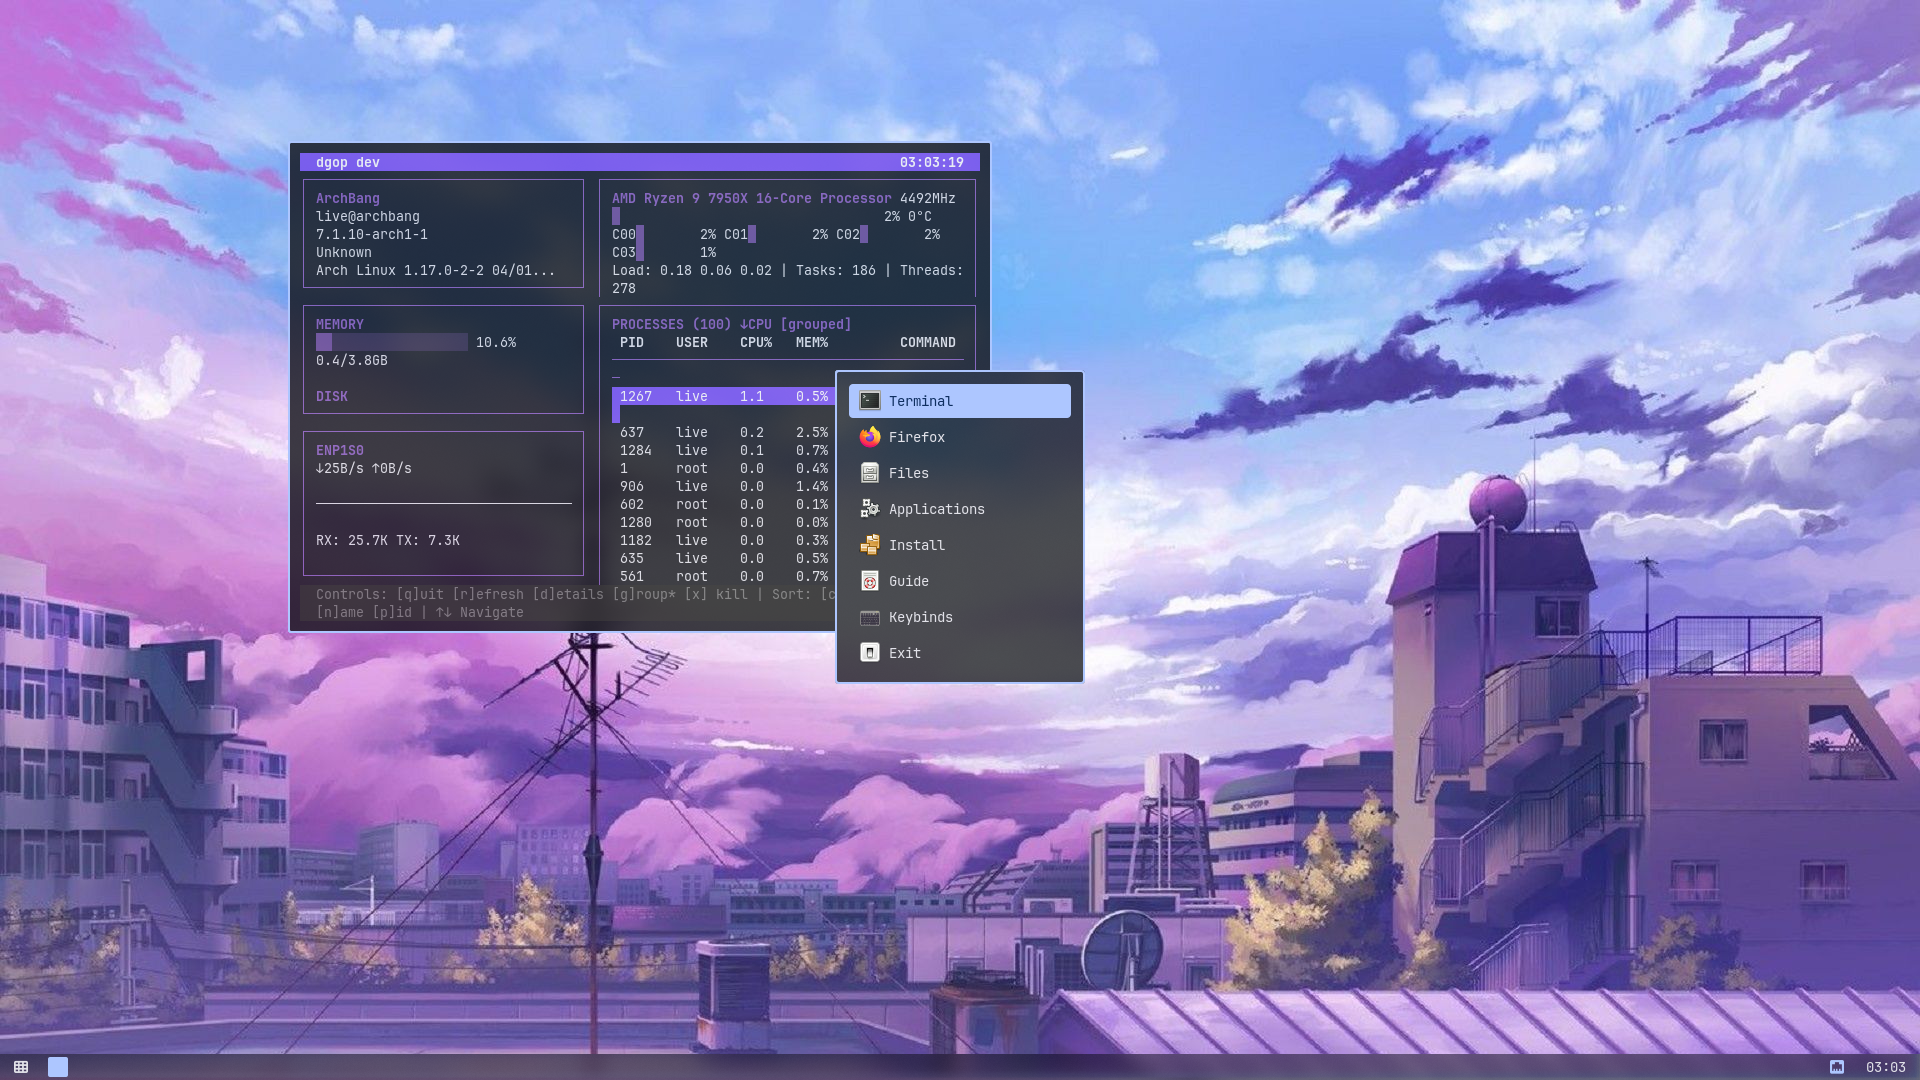Click the 03:03:19 time in dgop header
1920x1080 pixels.
click(932, 162)
